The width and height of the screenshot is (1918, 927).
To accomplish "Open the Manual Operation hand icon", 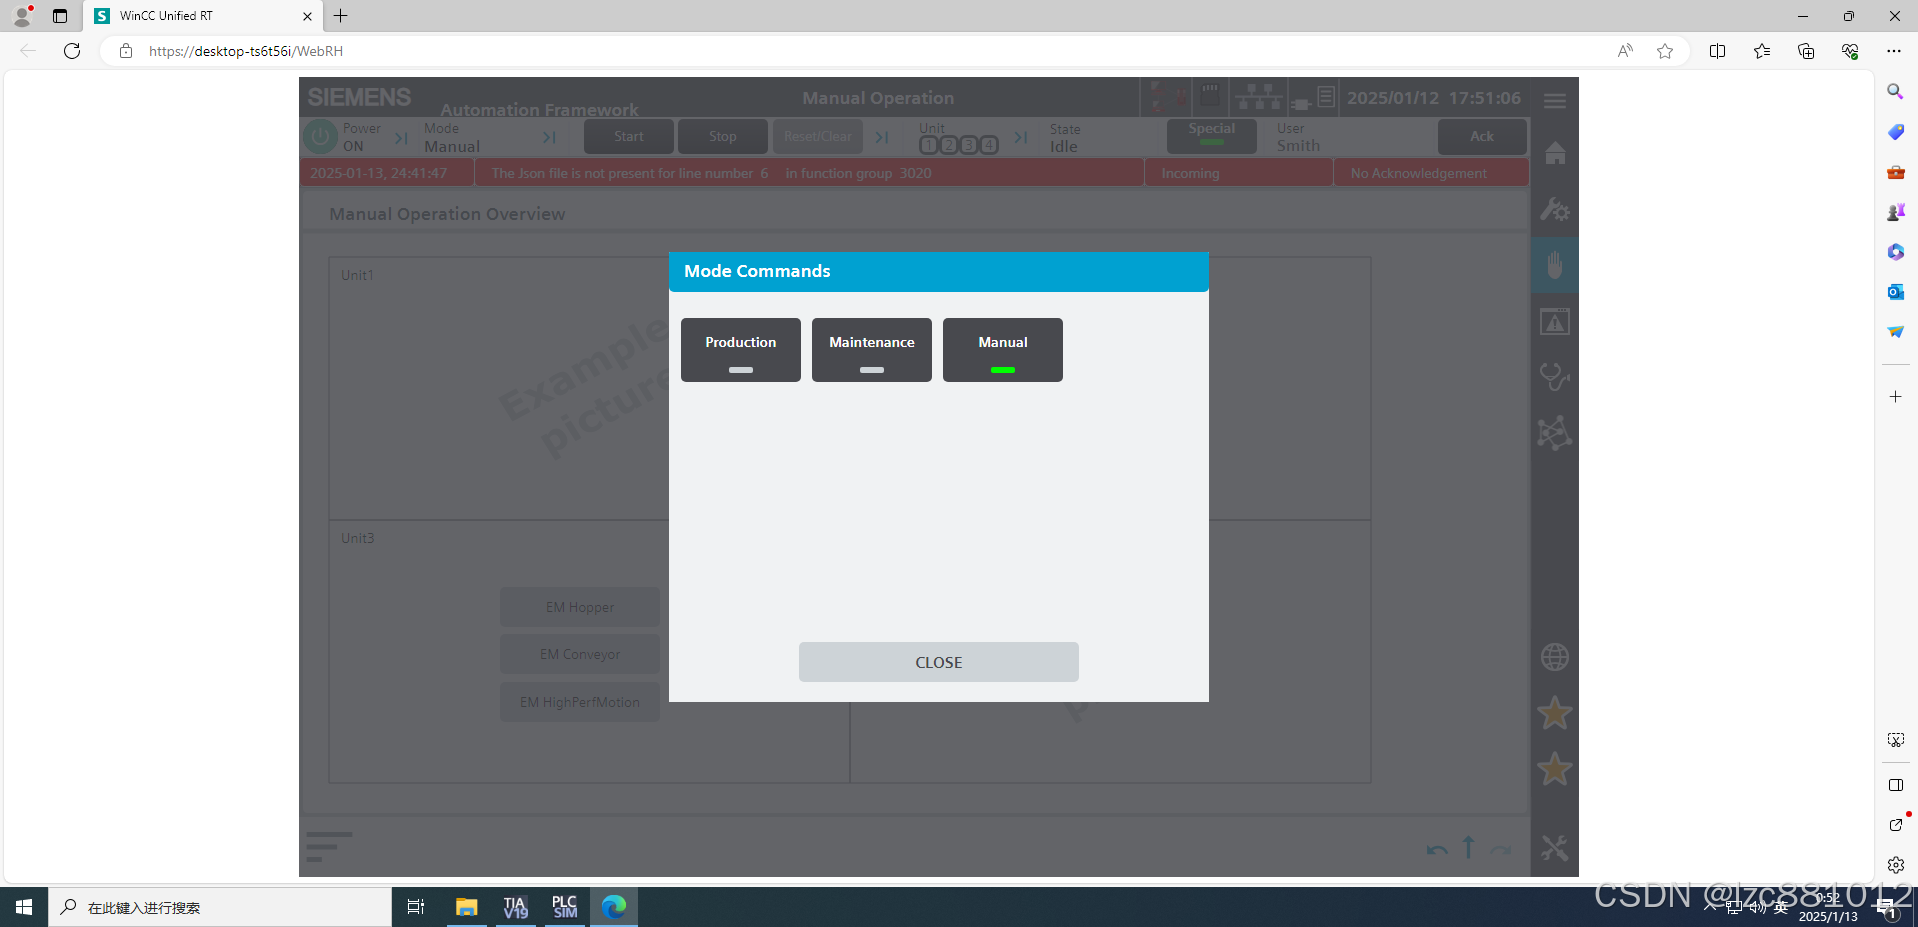I will tap(1554, 265).
